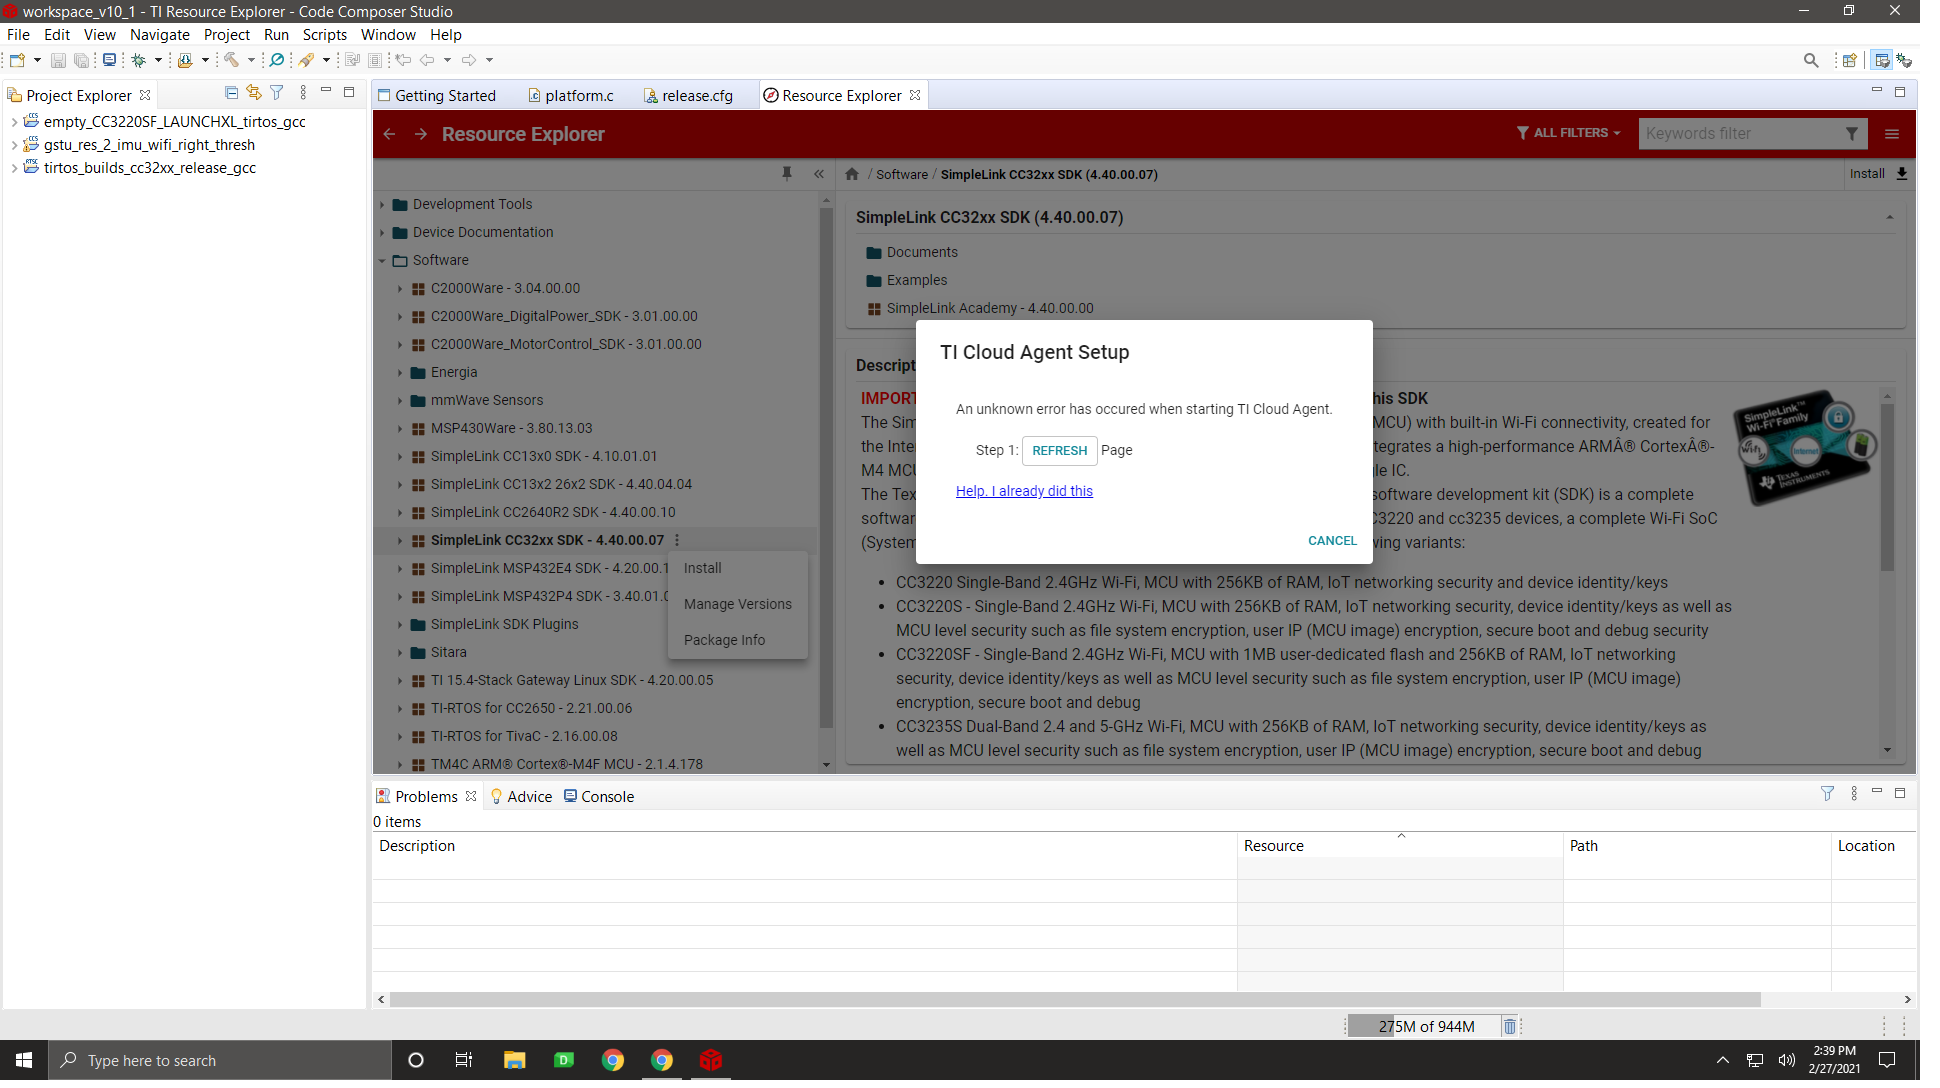
Task: Click 'Help. I already did this' link
Action: [x=1024, y=491]
